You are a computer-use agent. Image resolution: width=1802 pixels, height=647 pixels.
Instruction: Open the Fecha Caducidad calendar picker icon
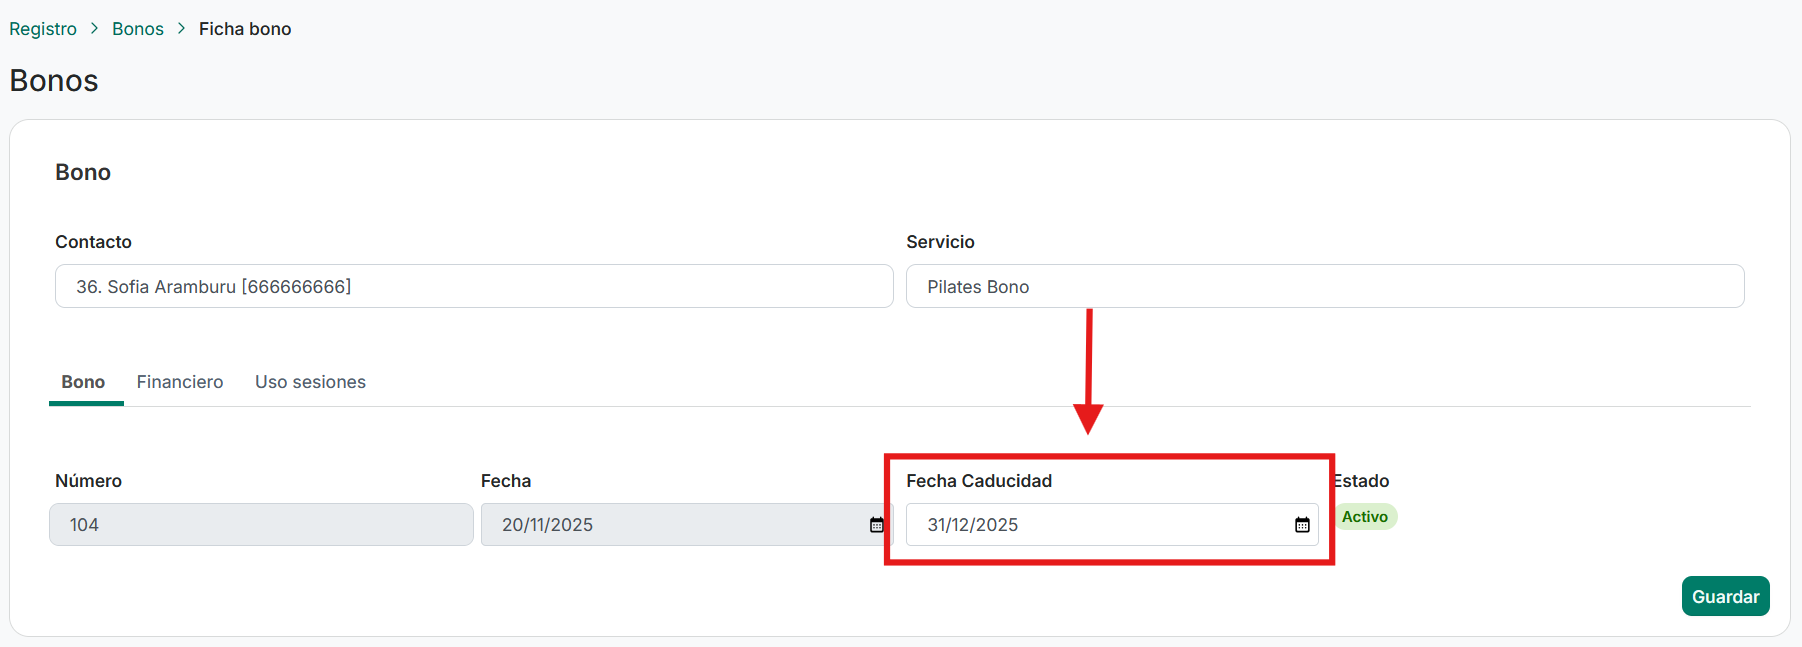tap(1302, 525)
